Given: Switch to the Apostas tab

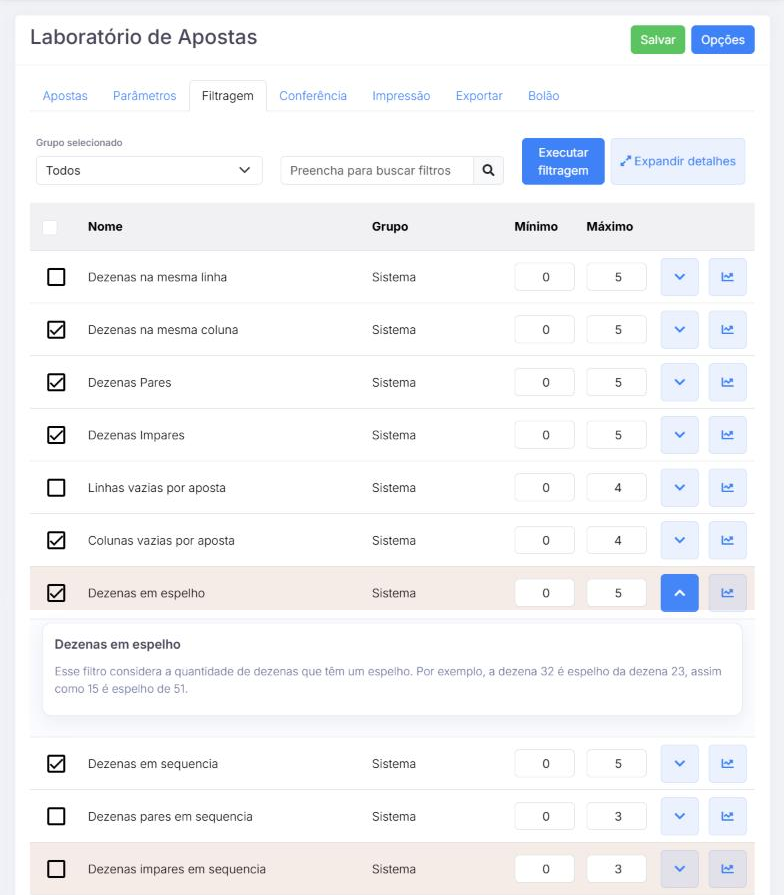Looking at the screenshot, I should pyautogui.click(x=65, y=96).
